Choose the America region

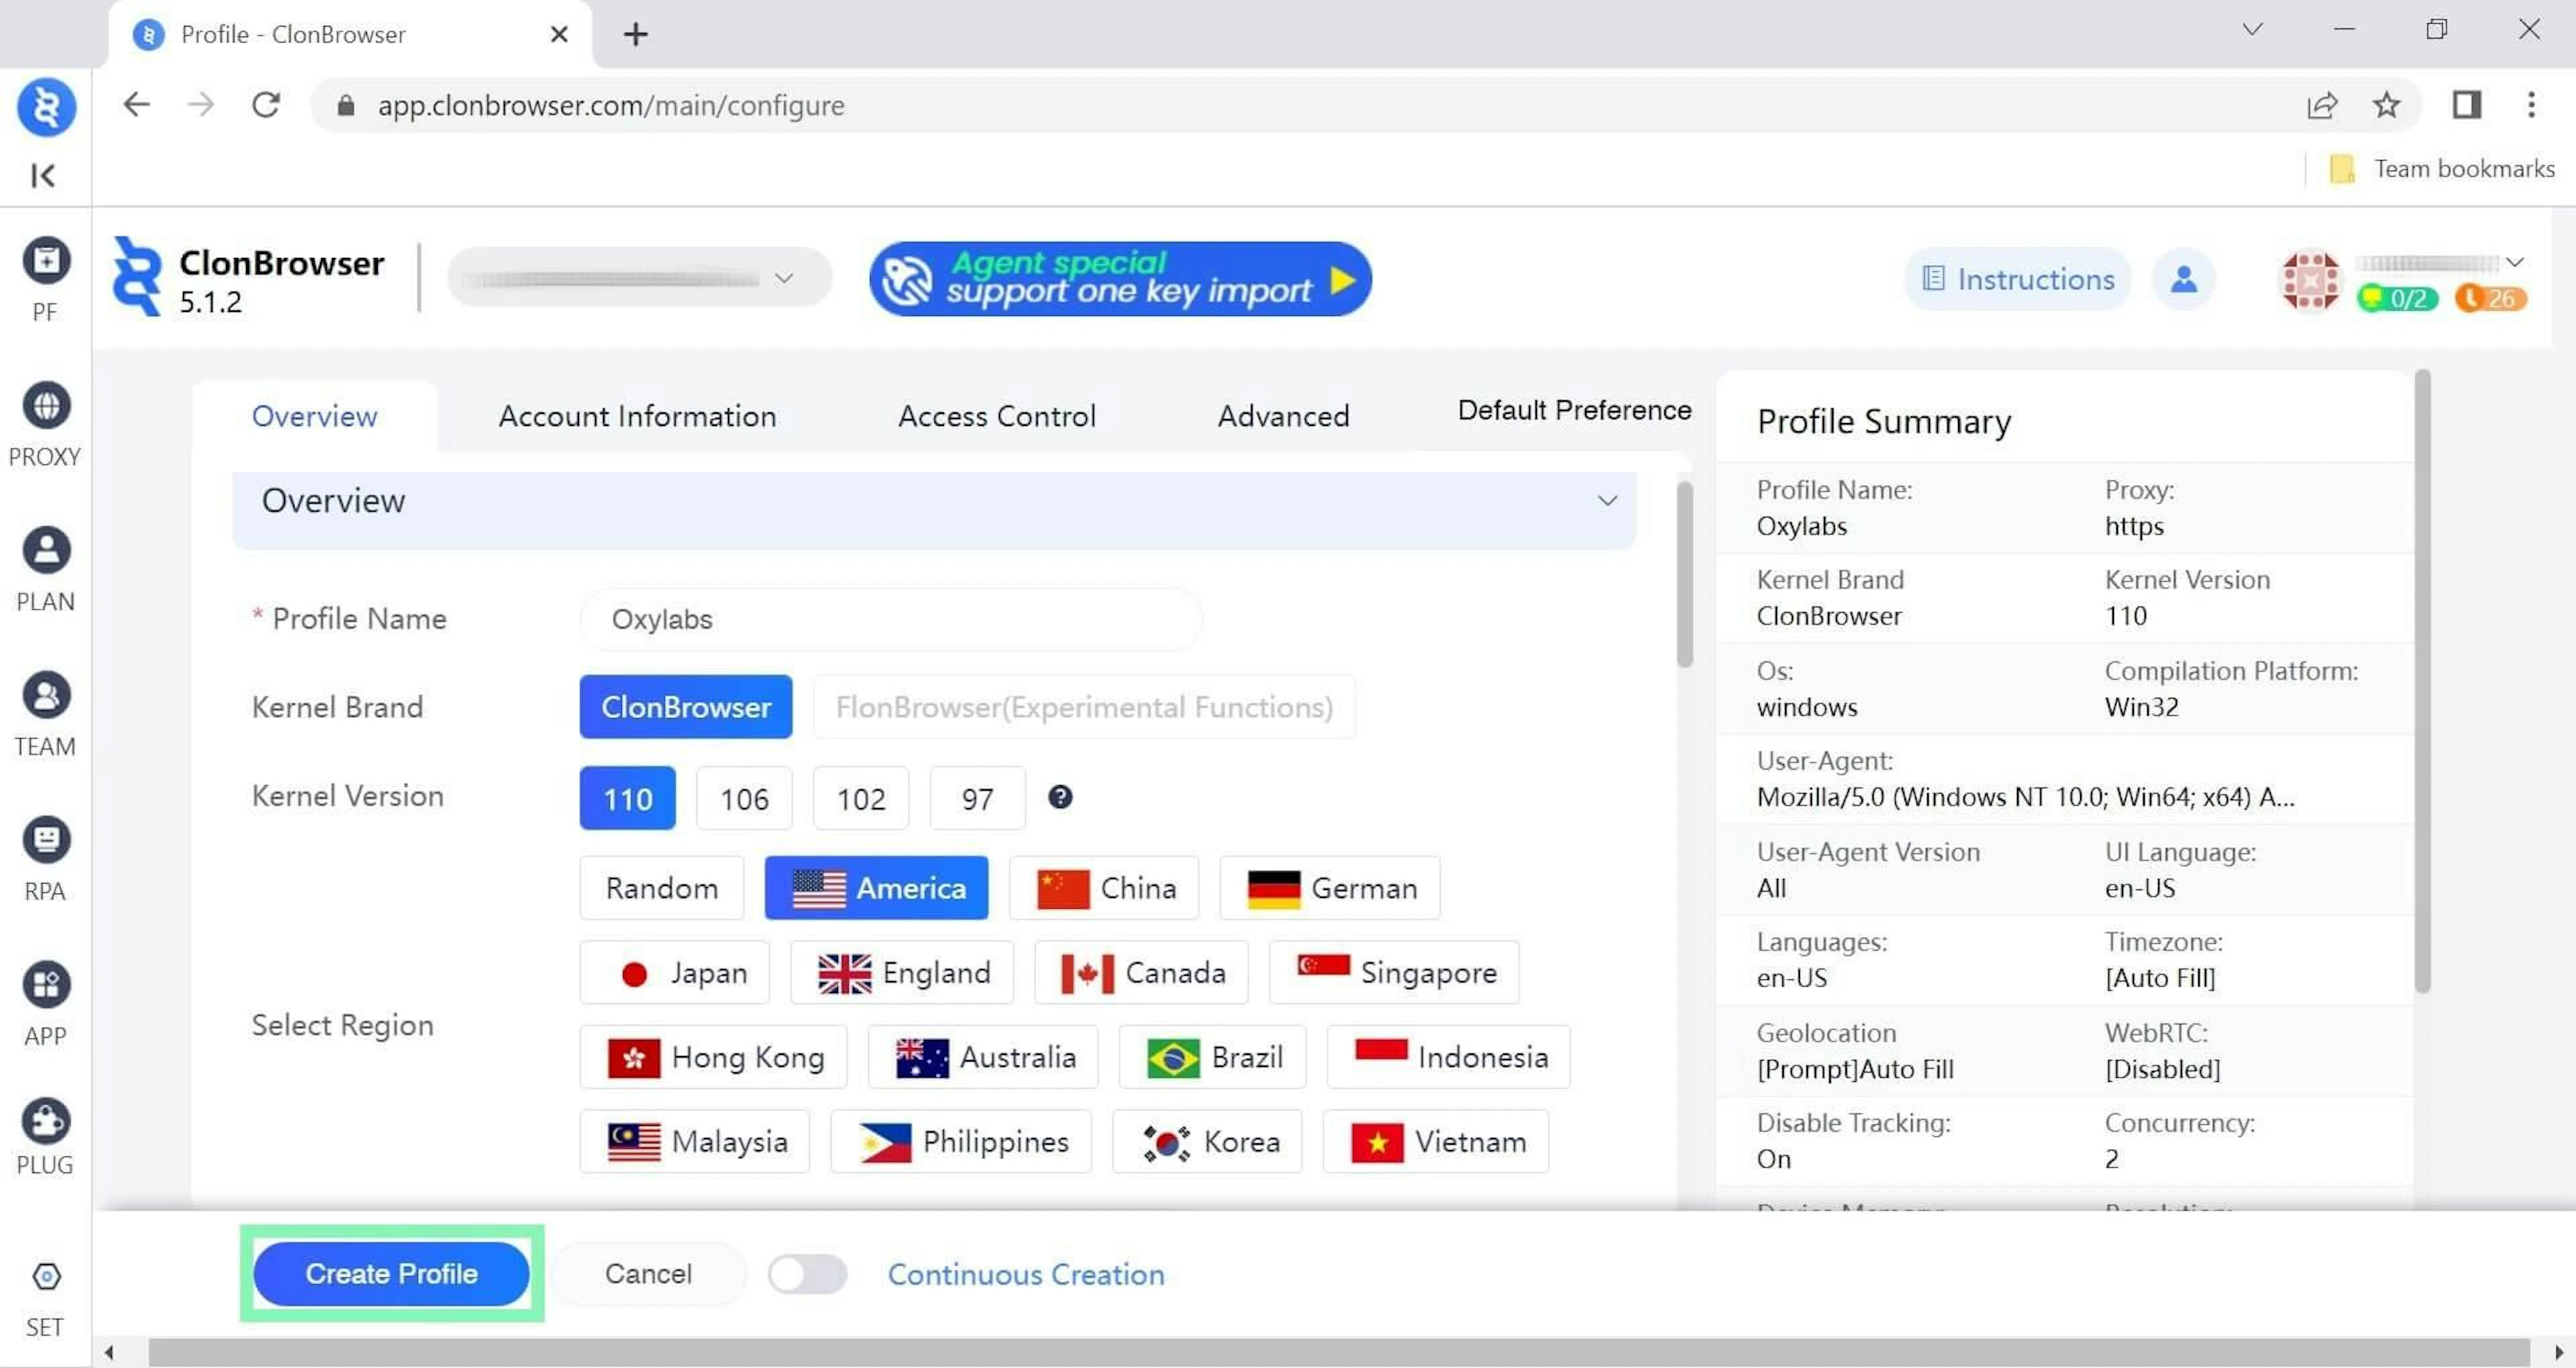876,888
